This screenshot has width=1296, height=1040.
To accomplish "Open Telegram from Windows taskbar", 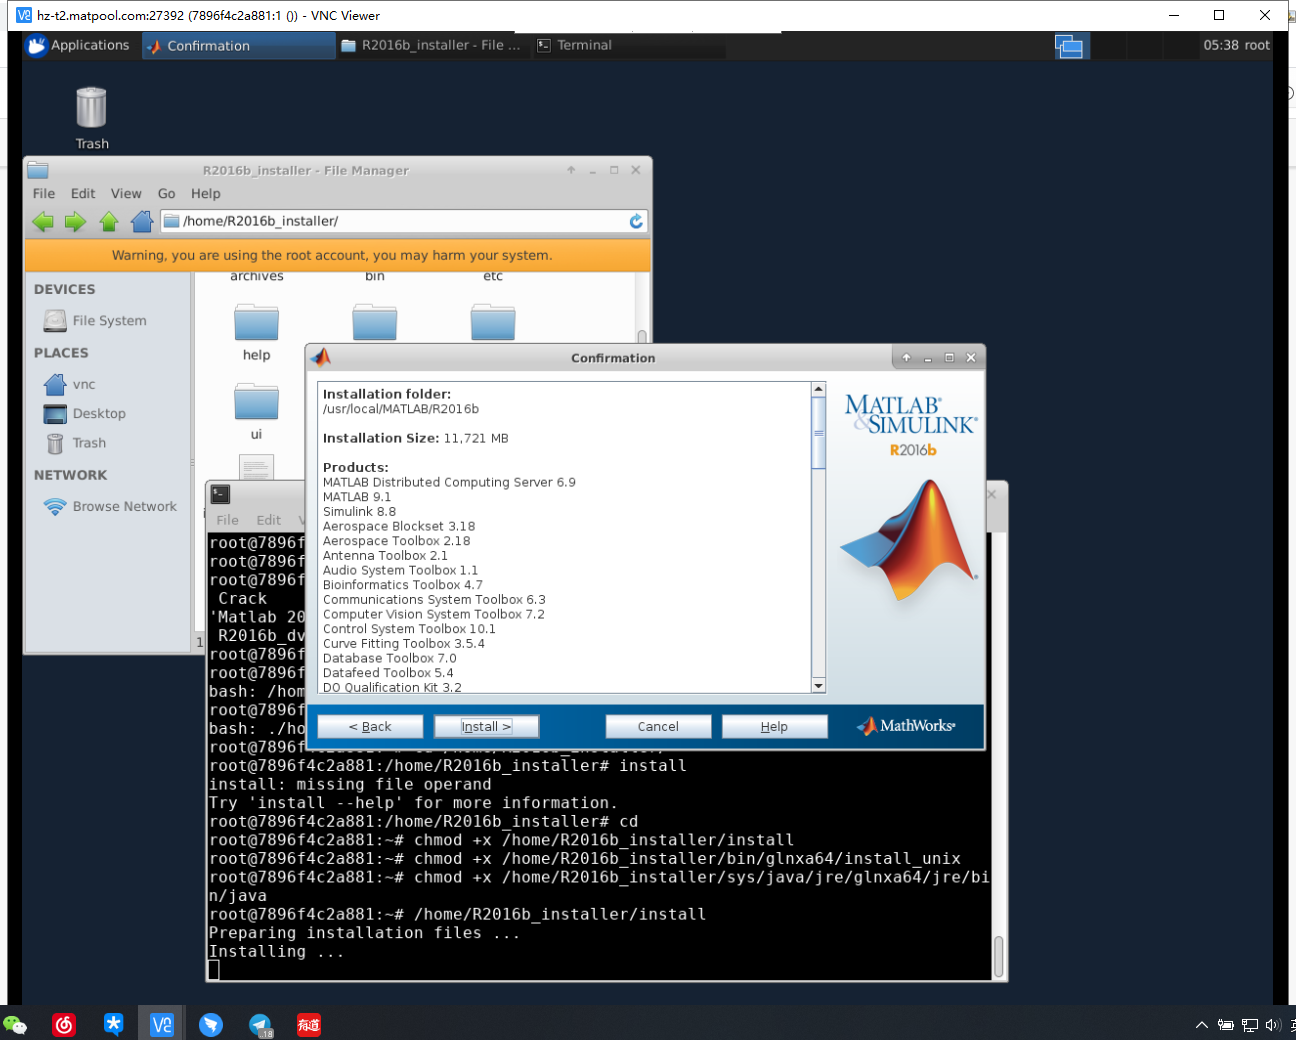I will (x=260, y=1024).
